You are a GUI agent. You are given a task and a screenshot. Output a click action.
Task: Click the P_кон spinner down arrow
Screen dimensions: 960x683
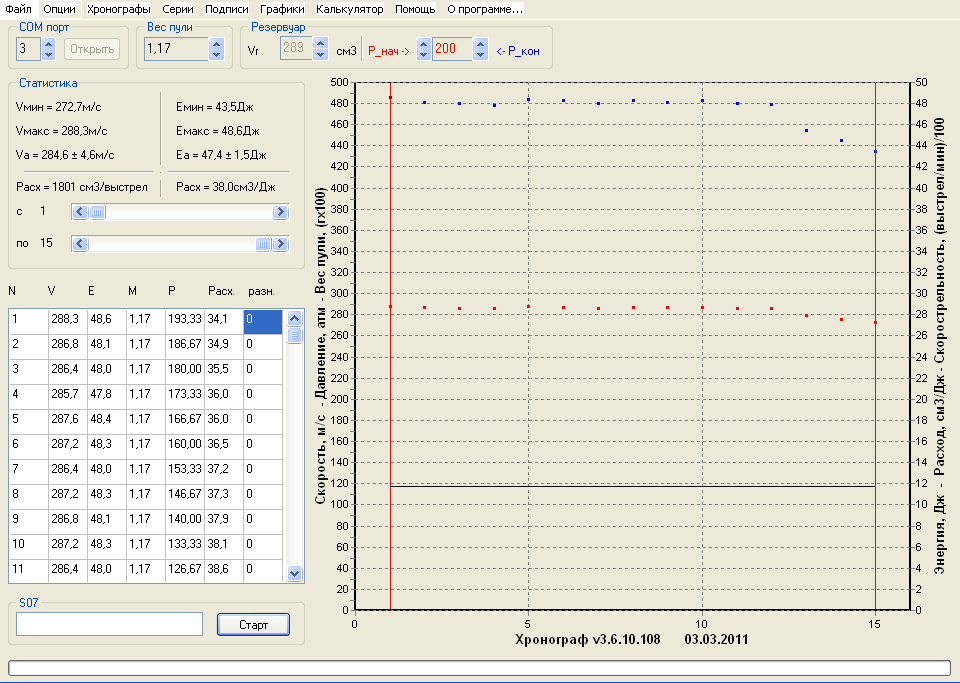coord(481,54)
